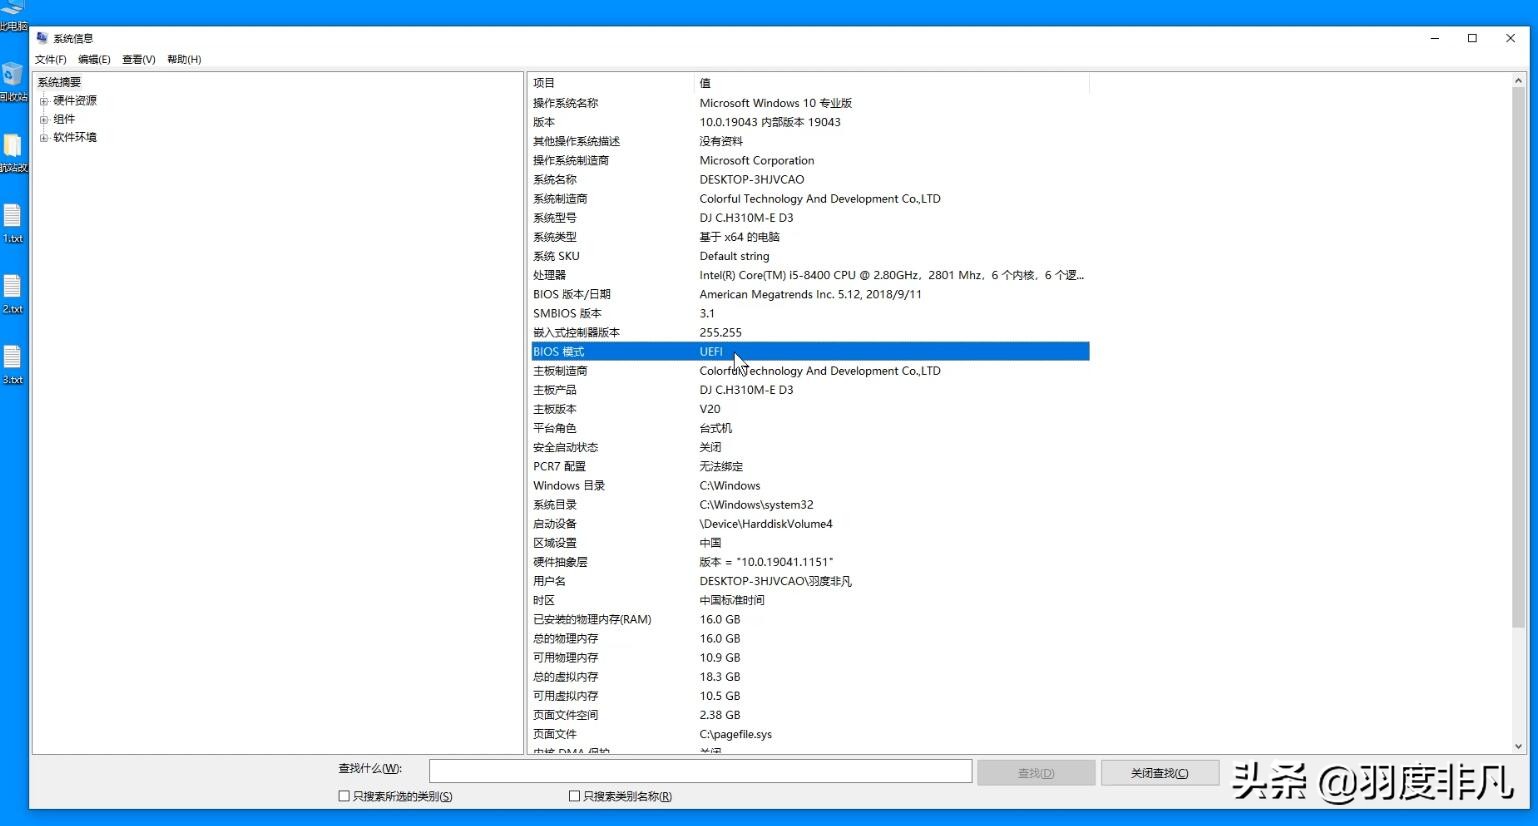The image size is (1538, 826).
Task: Expand the 组件 tree node
Action: point(45,118)
